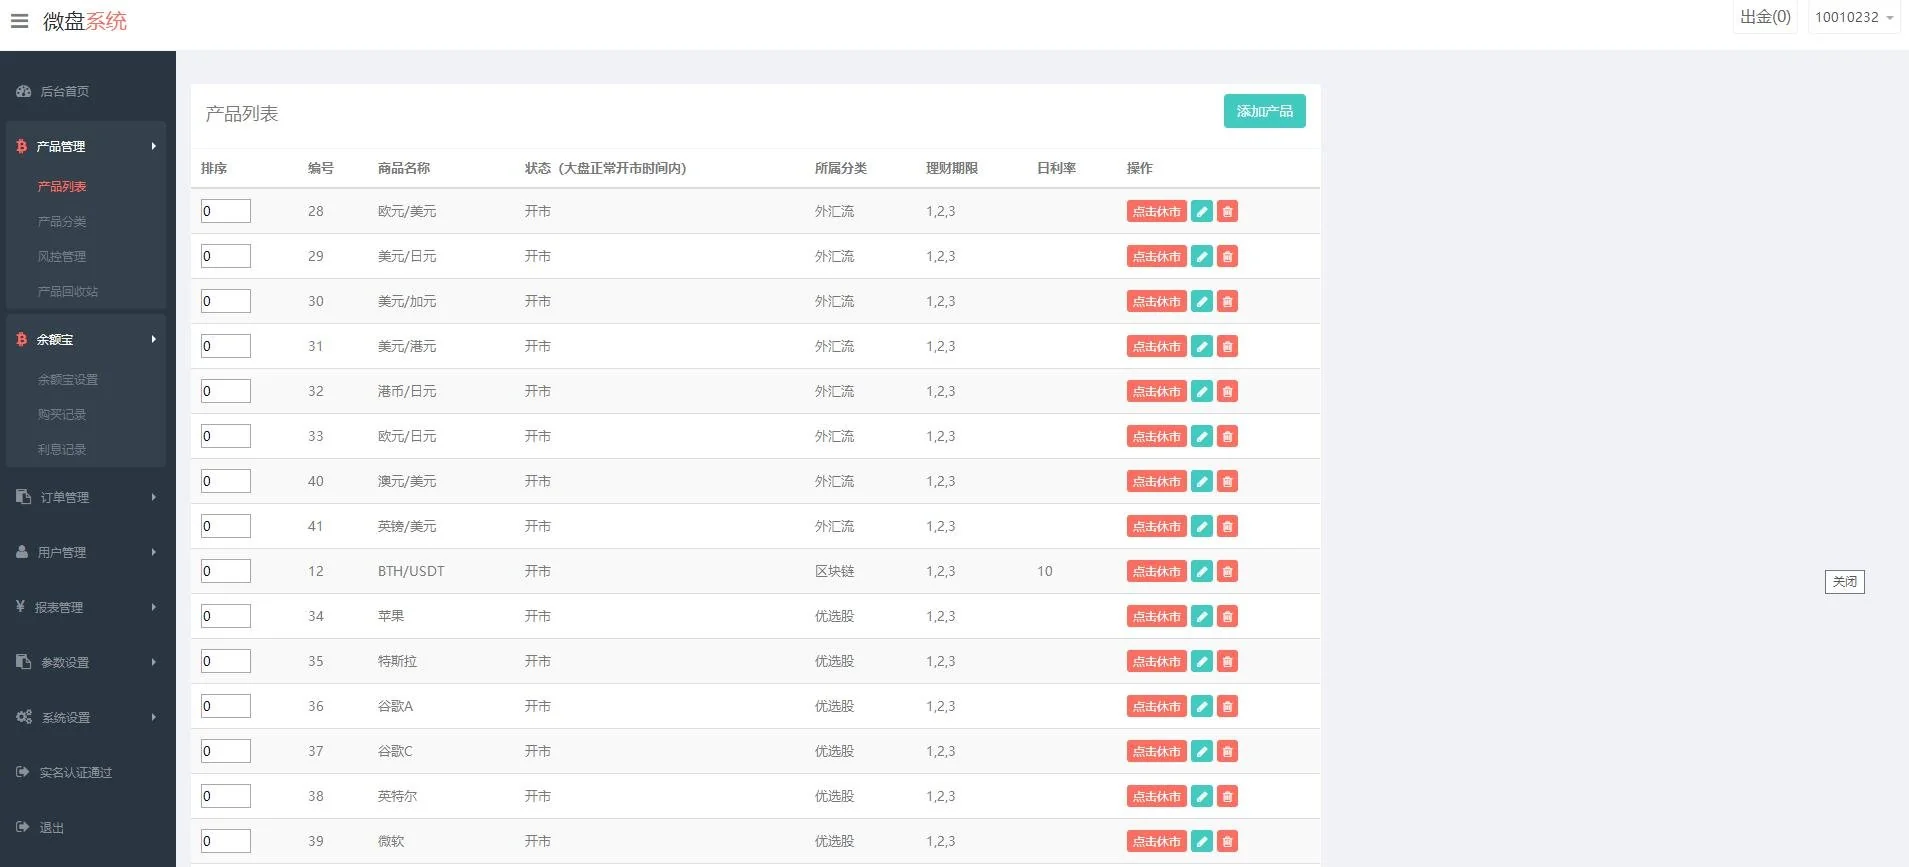Screen dimensions: 1909x867
Task: Click the edit pencil icon for 欧元/美元
Action: click(1202, 211)
